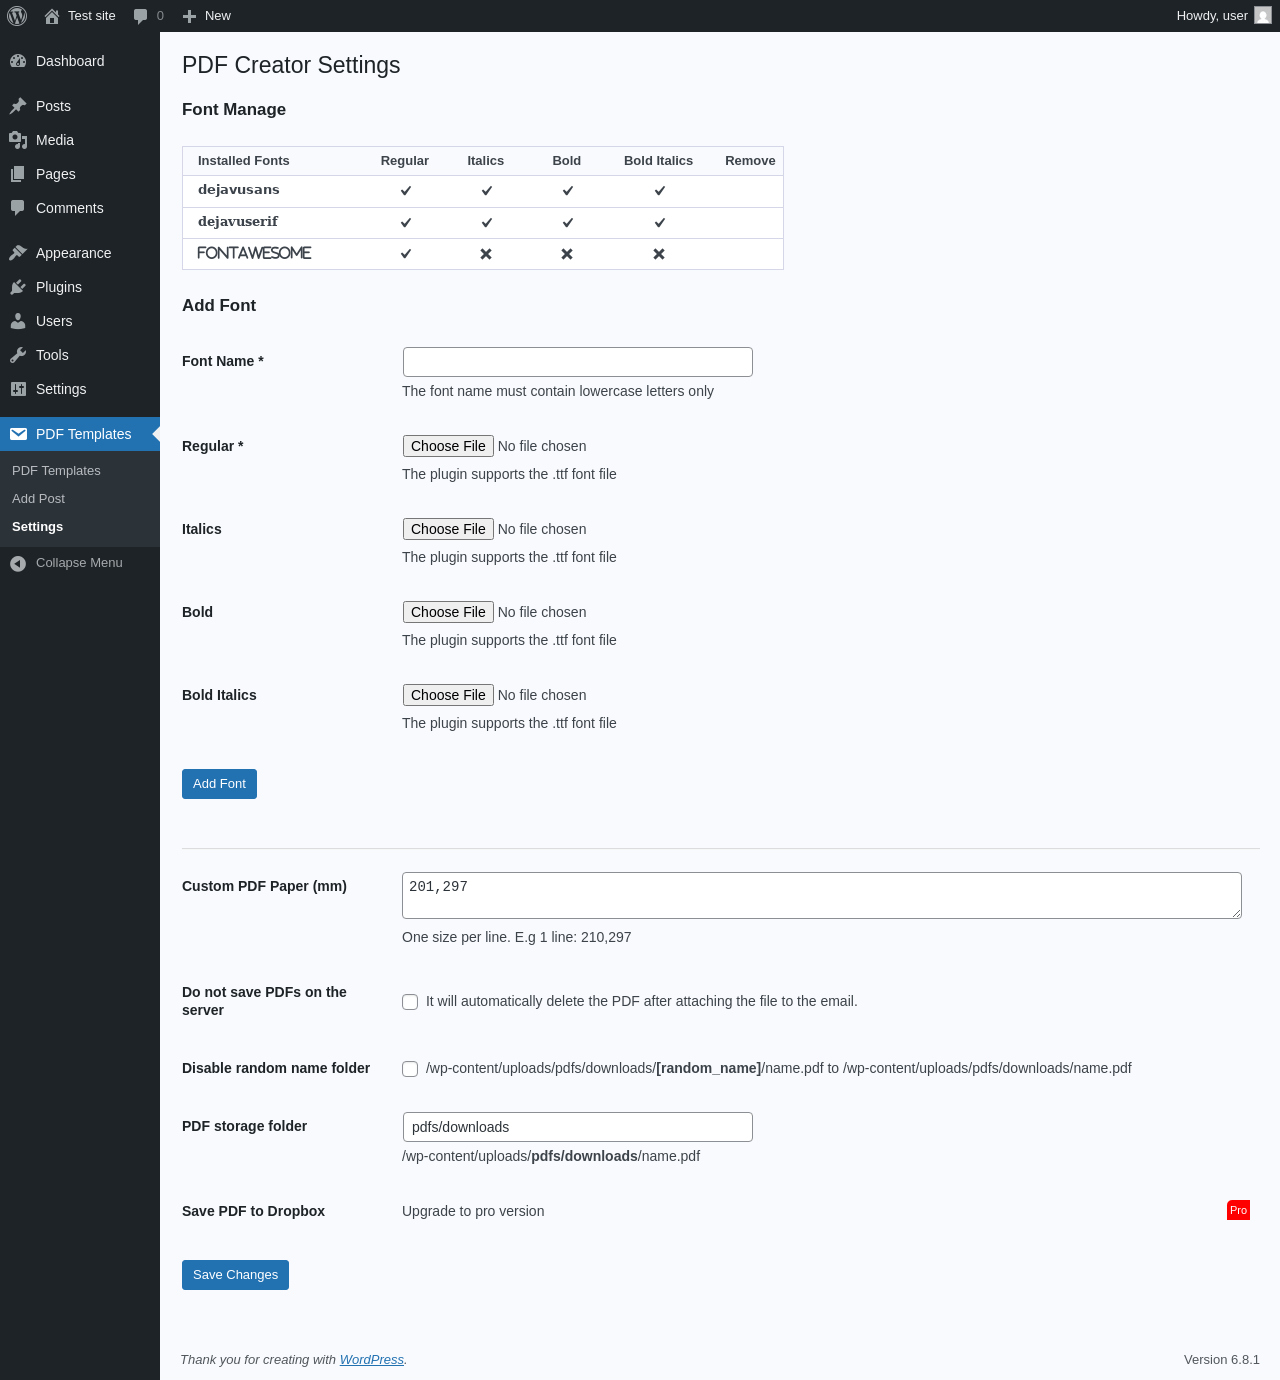Click the PDF Templates envelope icon
1280x1380 pixels.
pos(18,434)
